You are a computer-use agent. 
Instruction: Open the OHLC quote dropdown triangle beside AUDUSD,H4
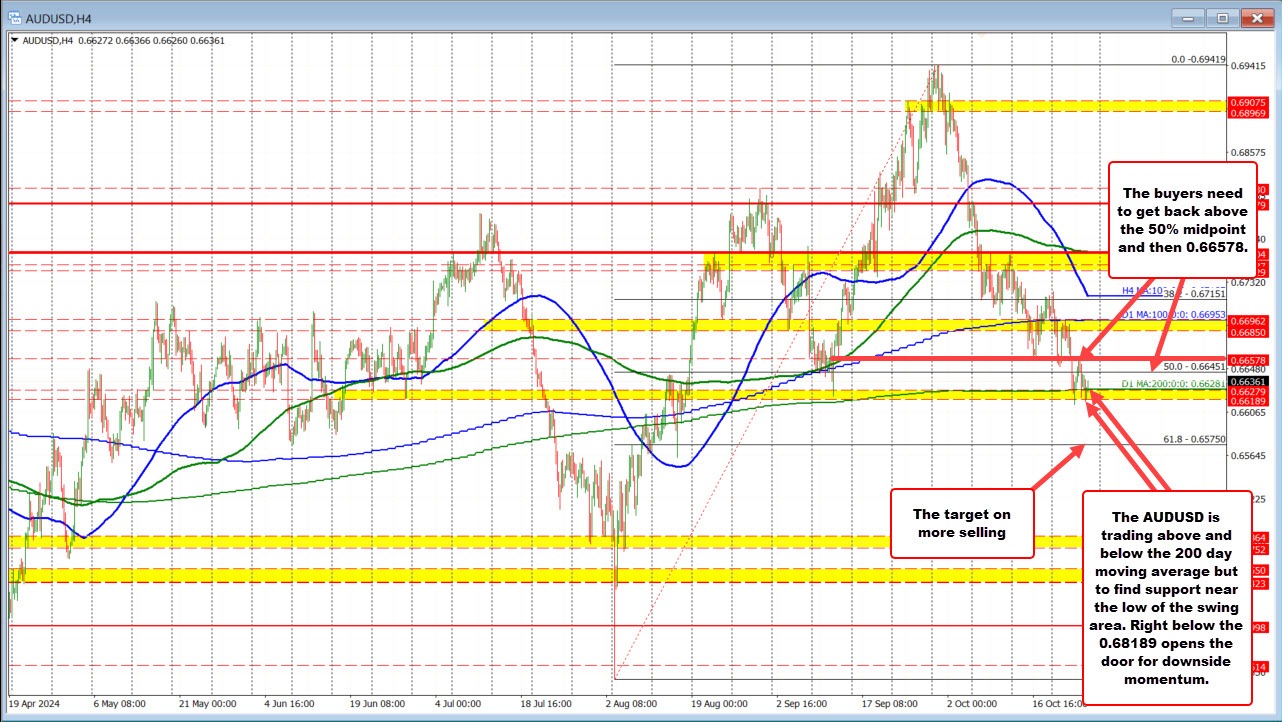click(x=15, y=41)
